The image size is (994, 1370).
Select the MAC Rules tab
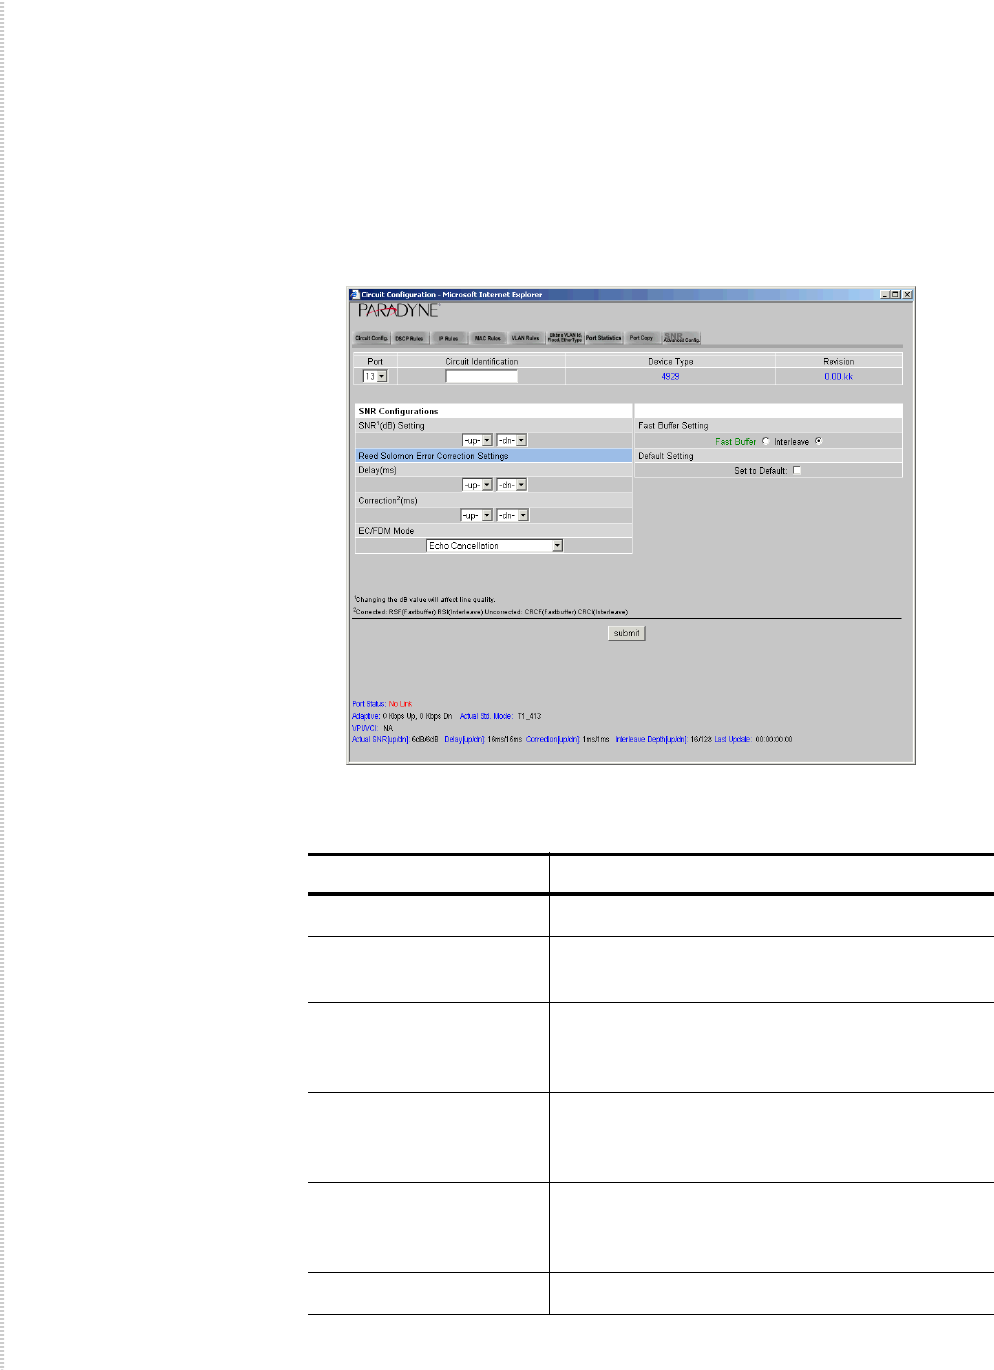487,338
